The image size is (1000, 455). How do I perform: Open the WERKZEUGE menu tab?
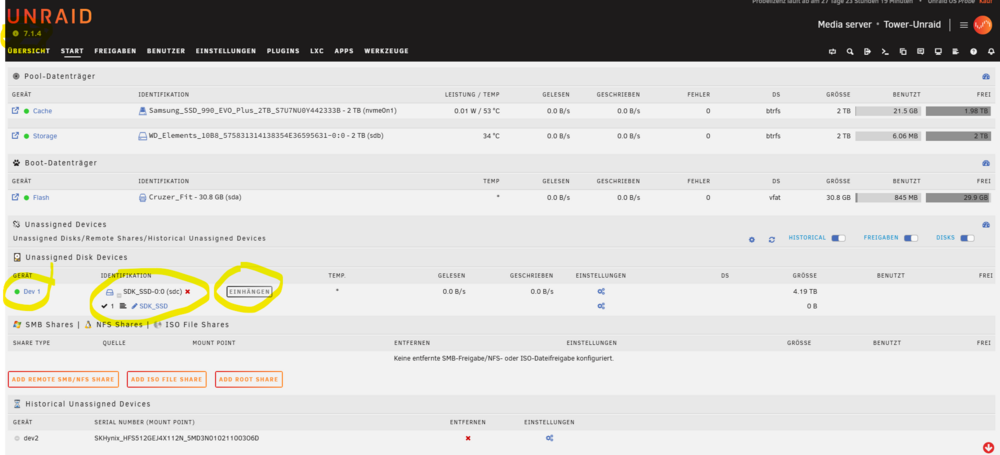pyautogui.click(x=386, y=51)
